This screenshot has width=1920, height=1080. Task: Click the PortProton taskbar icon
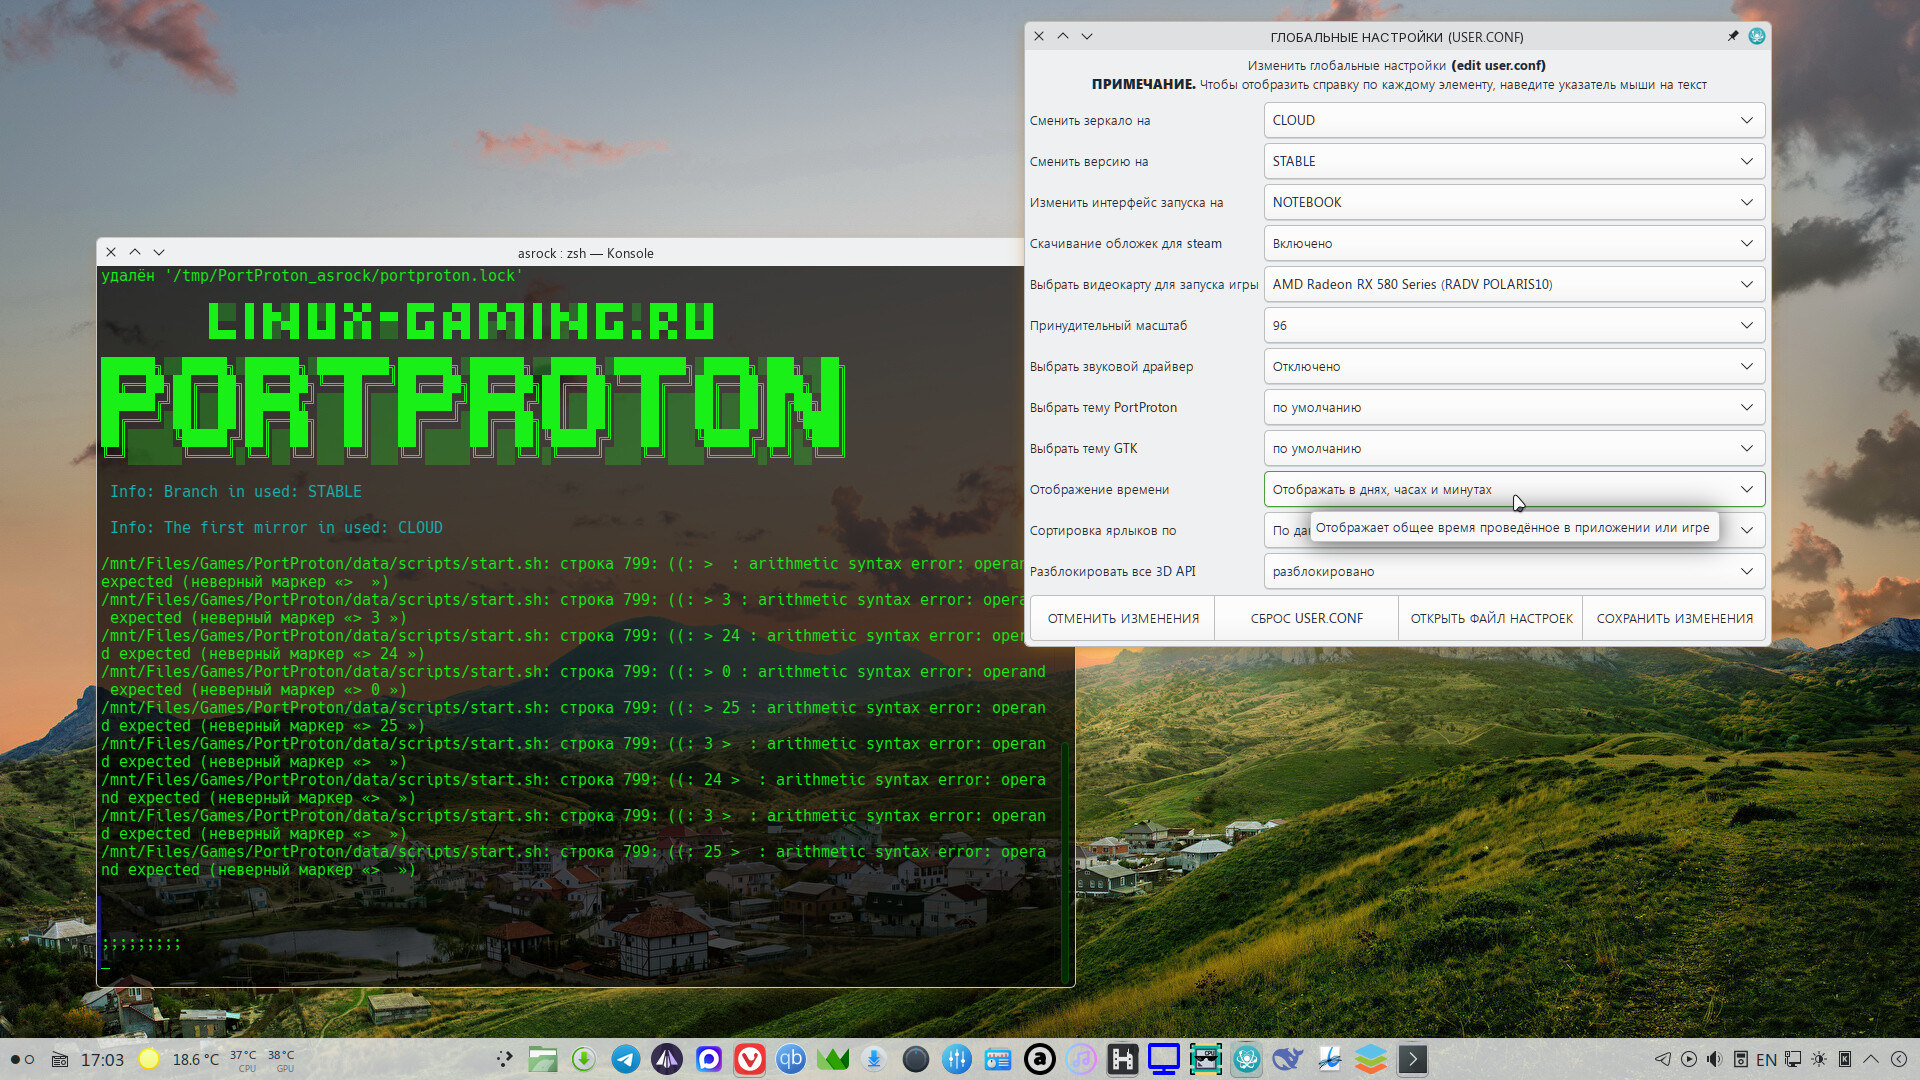coord(1246,1059)
